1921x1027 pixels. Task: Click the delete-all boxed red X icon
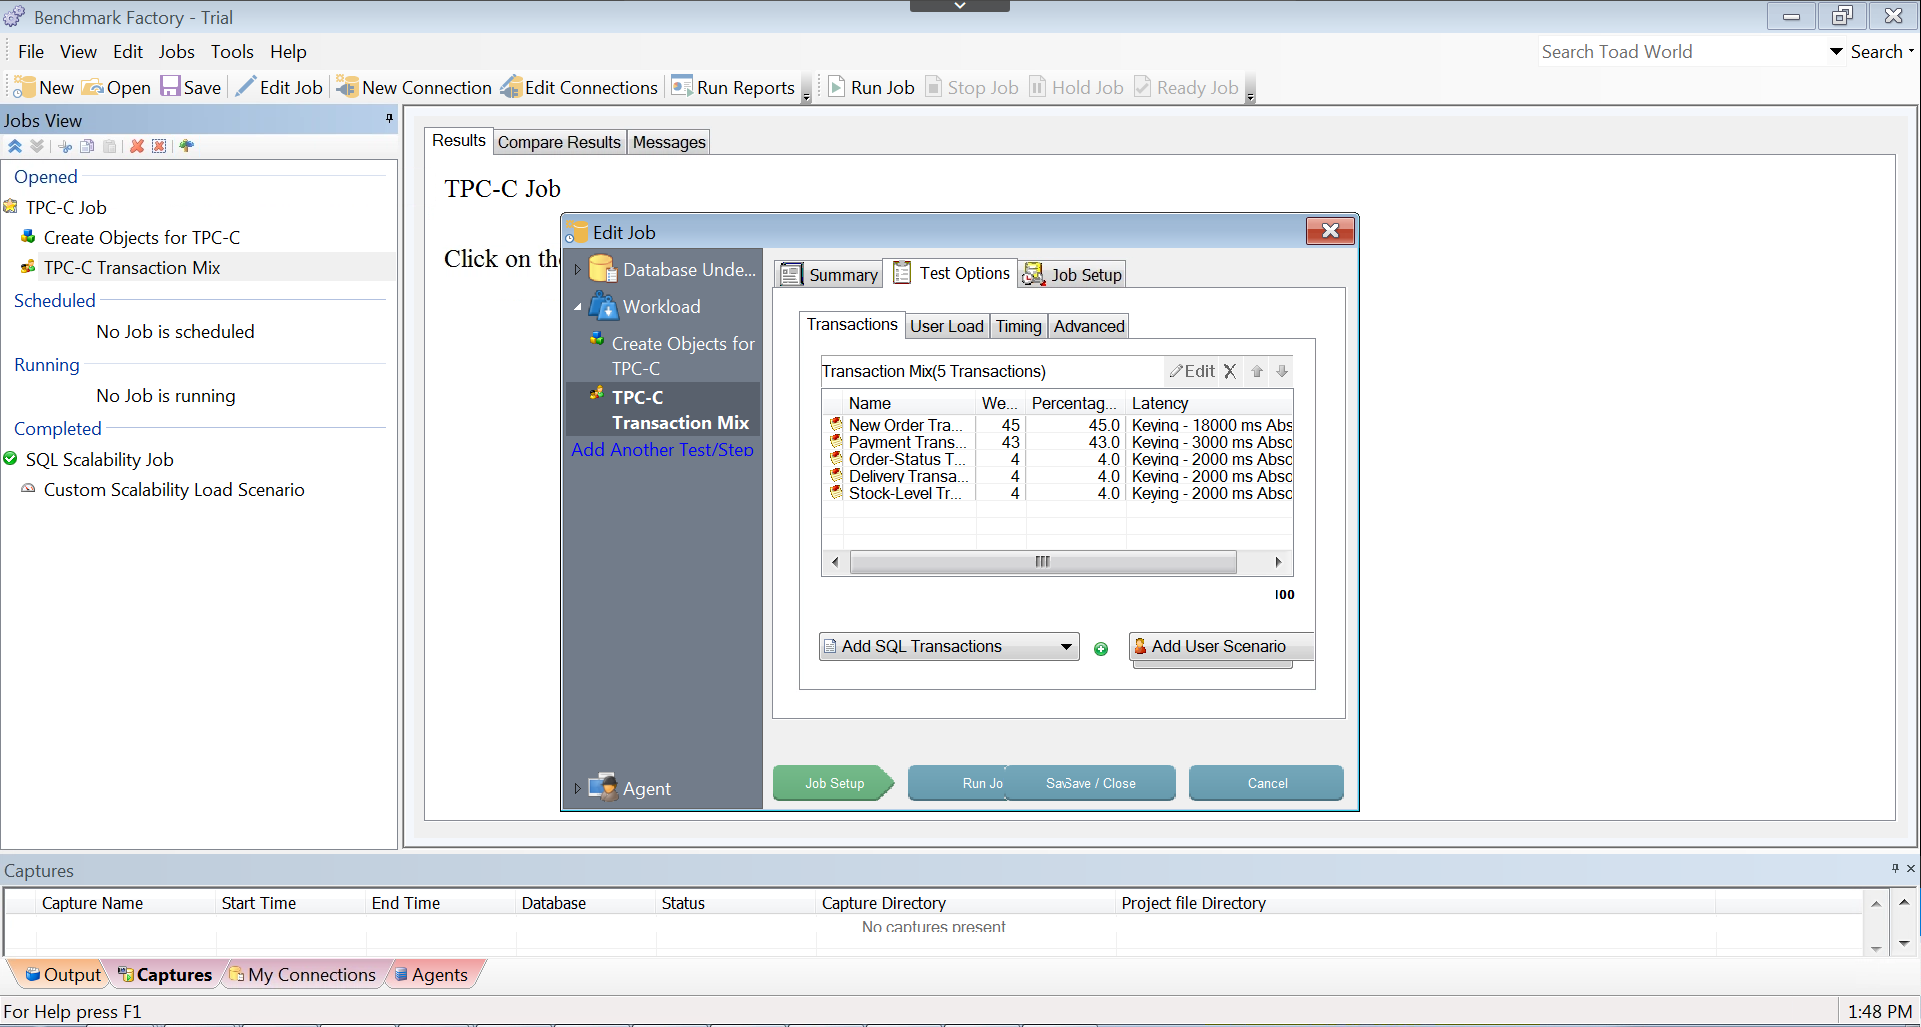(x=159, y=146)
